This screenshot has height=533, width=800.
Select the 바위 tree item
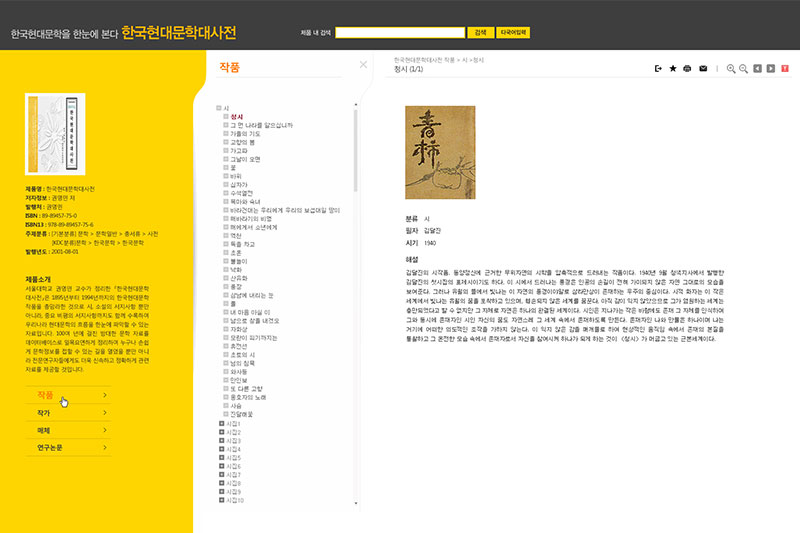pos(236,176)
